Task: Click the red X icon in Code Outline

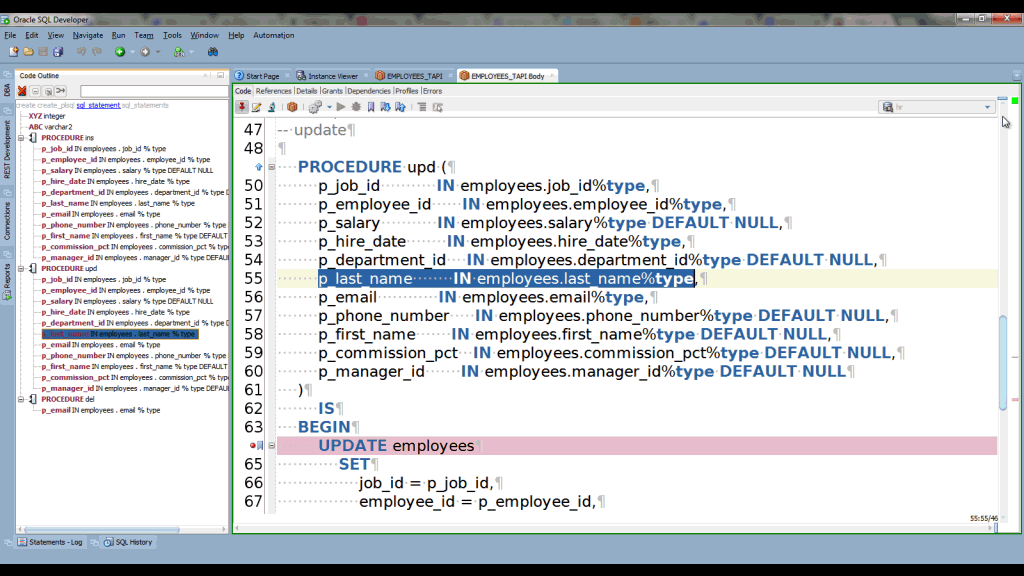Action: point(22,91)
